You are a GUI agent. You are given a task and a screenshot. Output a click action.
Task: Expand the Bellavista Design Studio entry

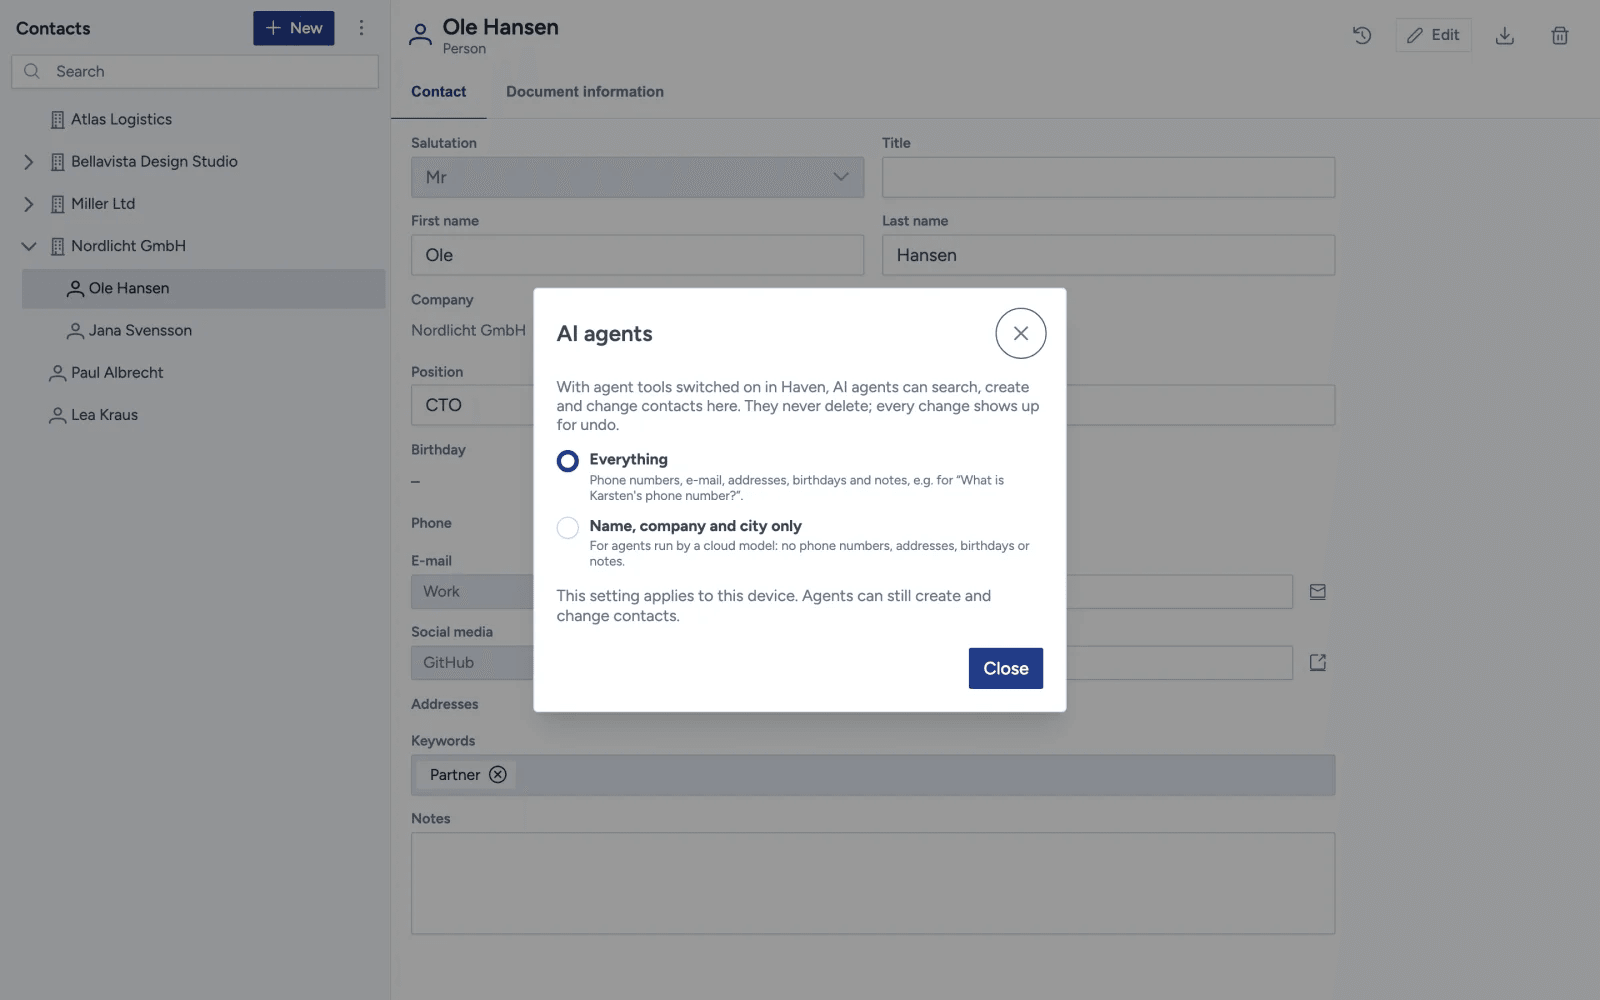[29, 162]
